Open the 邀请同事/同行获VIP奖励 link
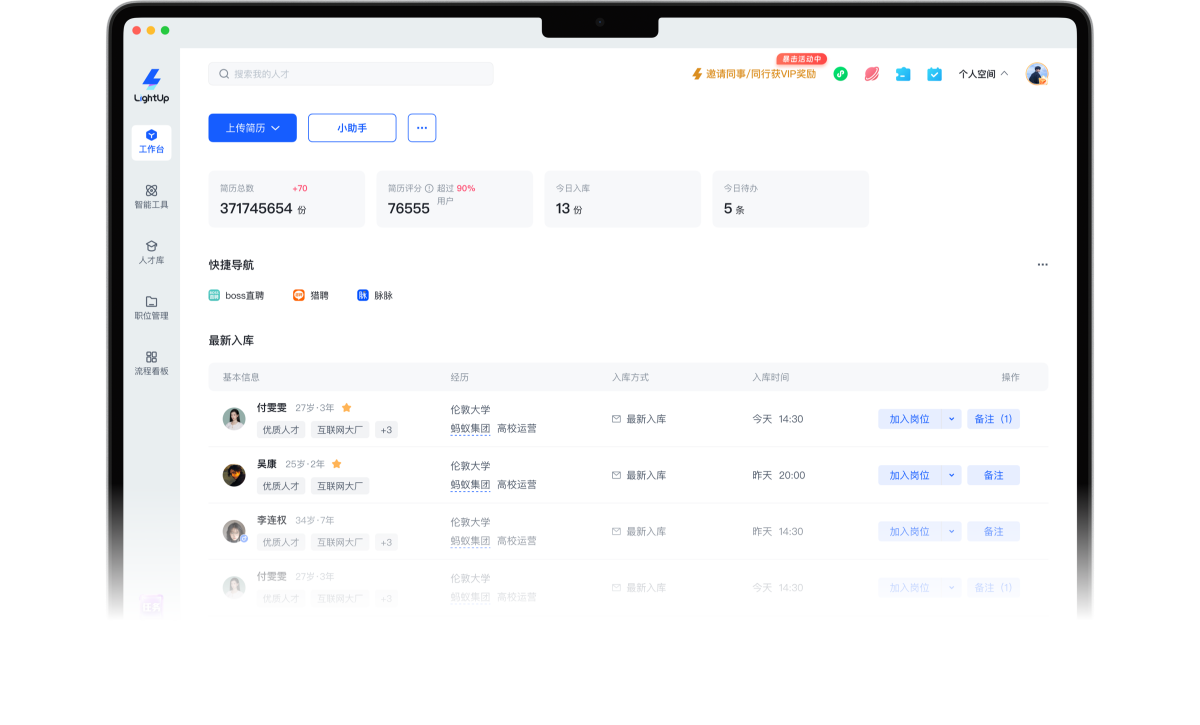The image size is (1200, 725). [x=754, y=74]
